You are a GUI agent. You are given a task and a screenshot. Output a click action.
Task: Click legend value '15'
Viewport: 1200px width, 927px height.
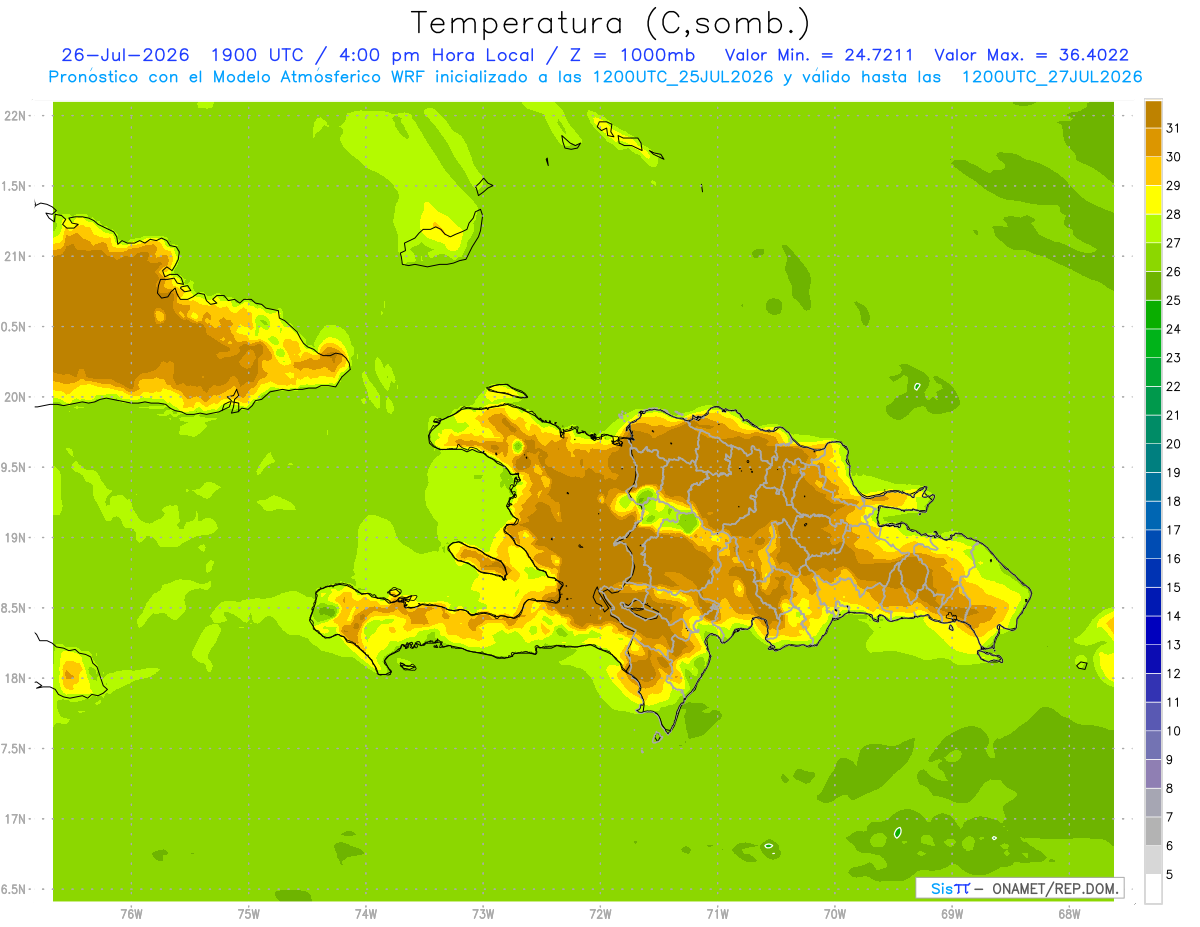click(x=1173, y=588)
